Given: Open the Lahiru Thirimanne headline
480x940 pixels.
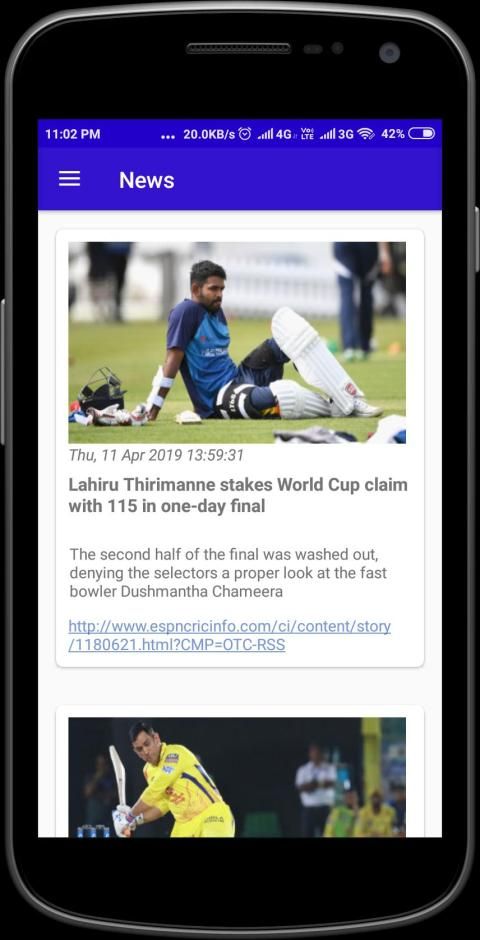Looking at the screenshot, I should (x=238, y=495).
